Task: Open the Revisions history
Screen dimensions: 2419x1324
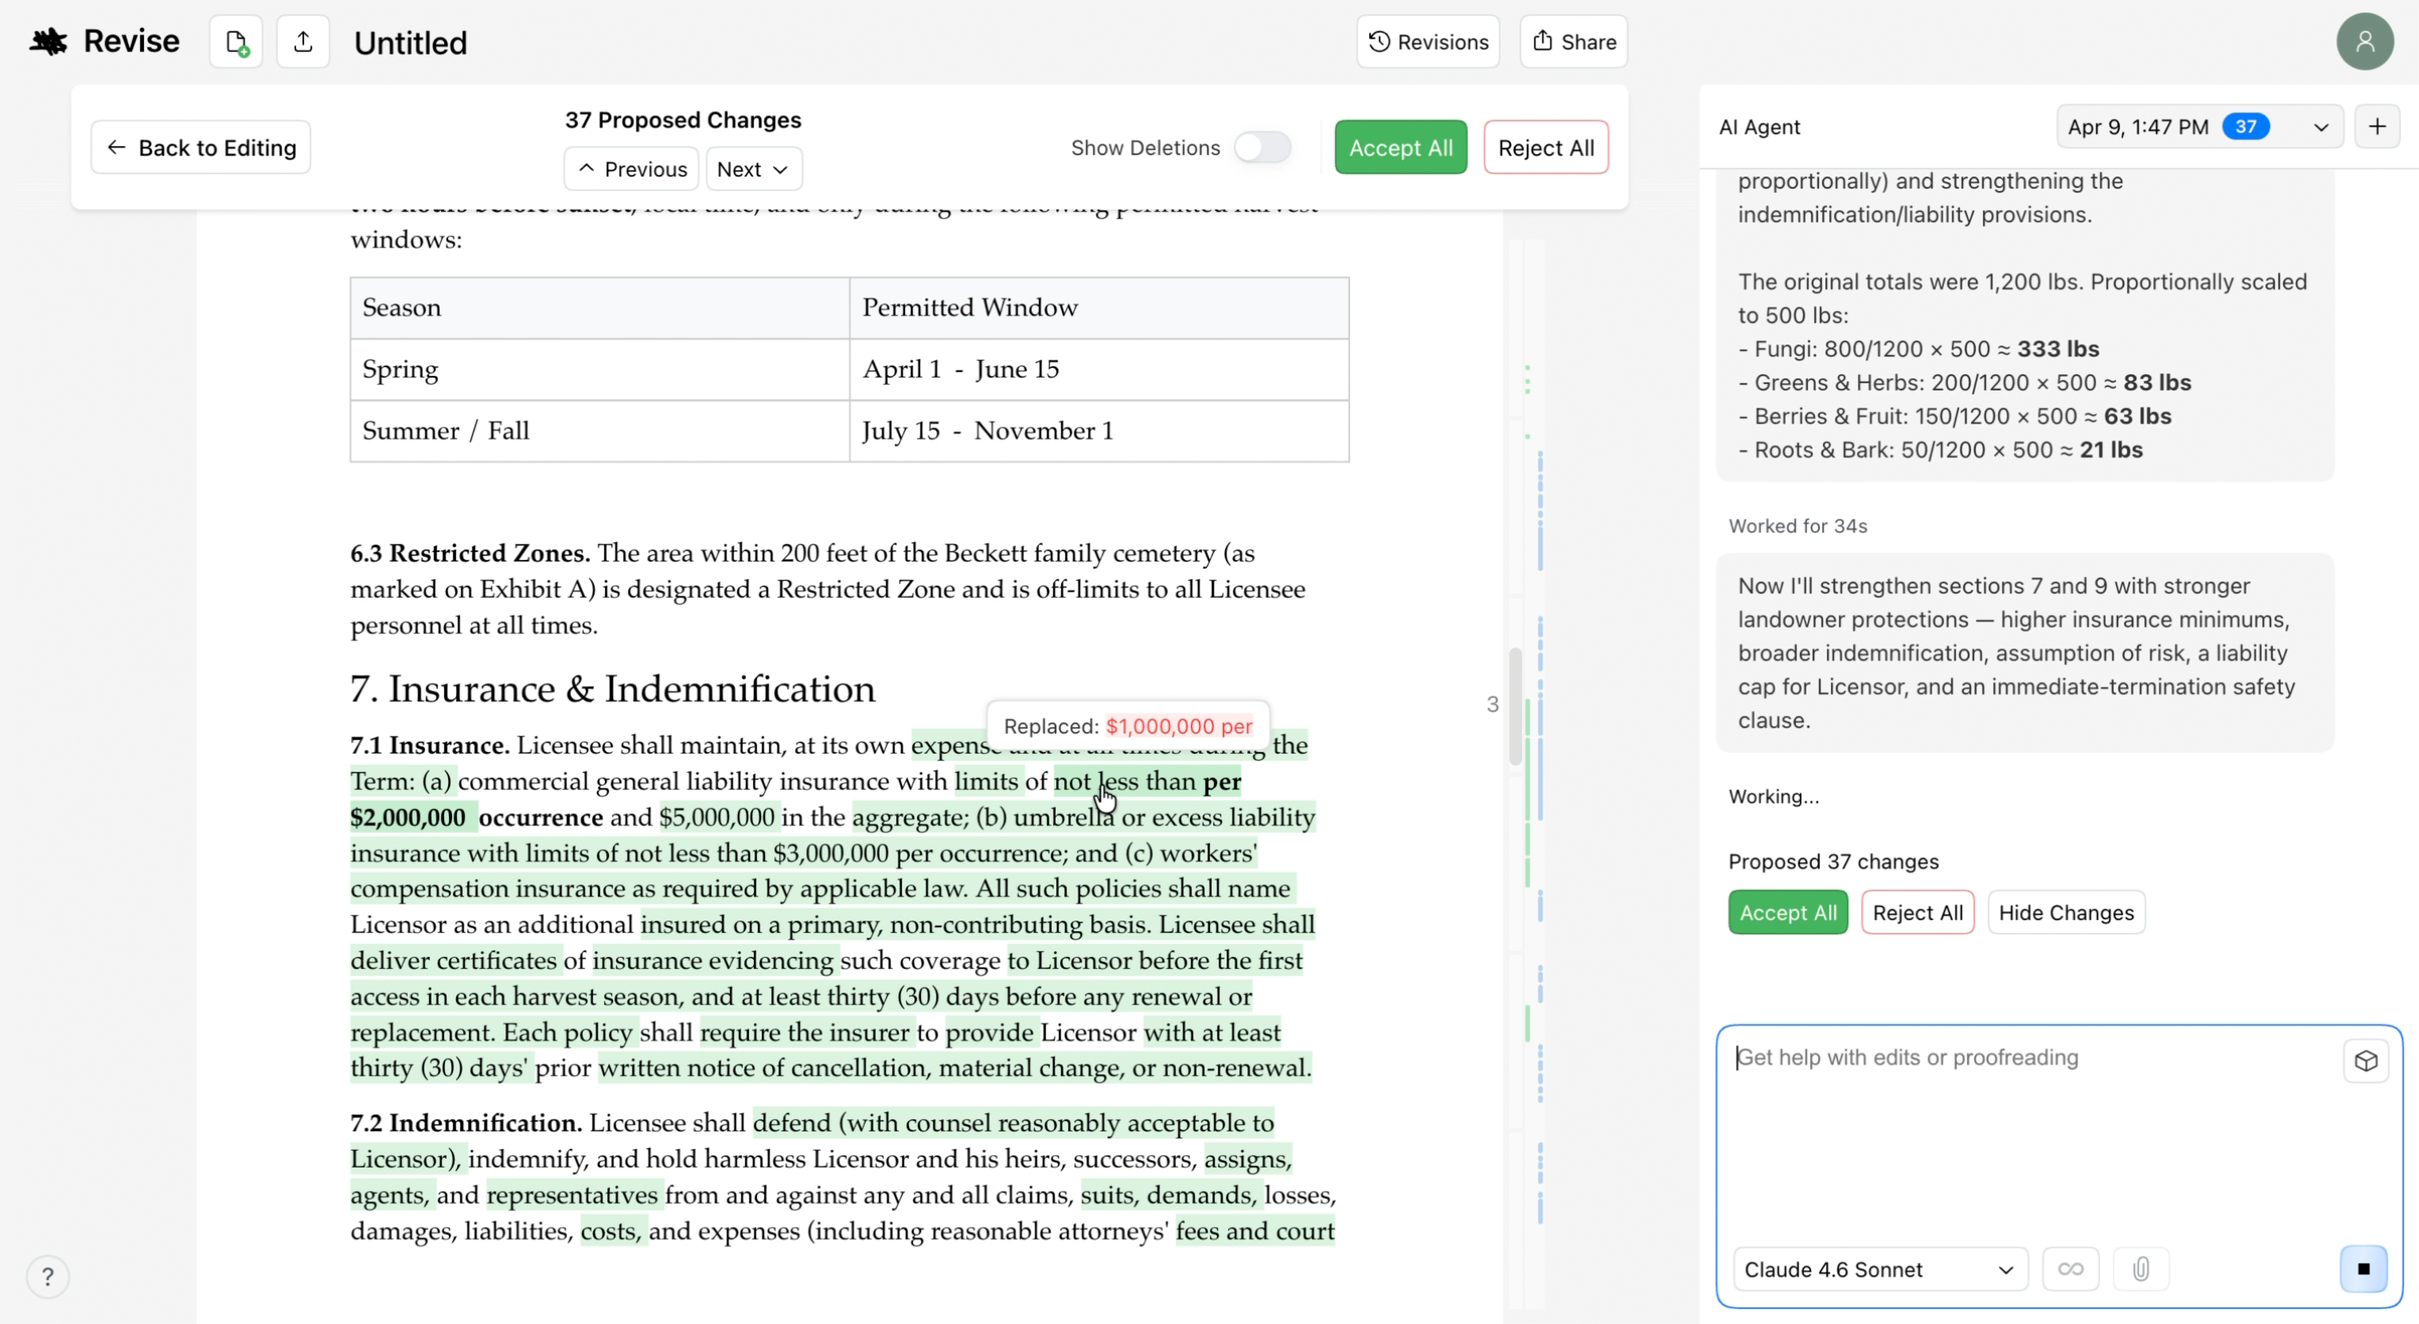Action: [x=1427, y=42]
